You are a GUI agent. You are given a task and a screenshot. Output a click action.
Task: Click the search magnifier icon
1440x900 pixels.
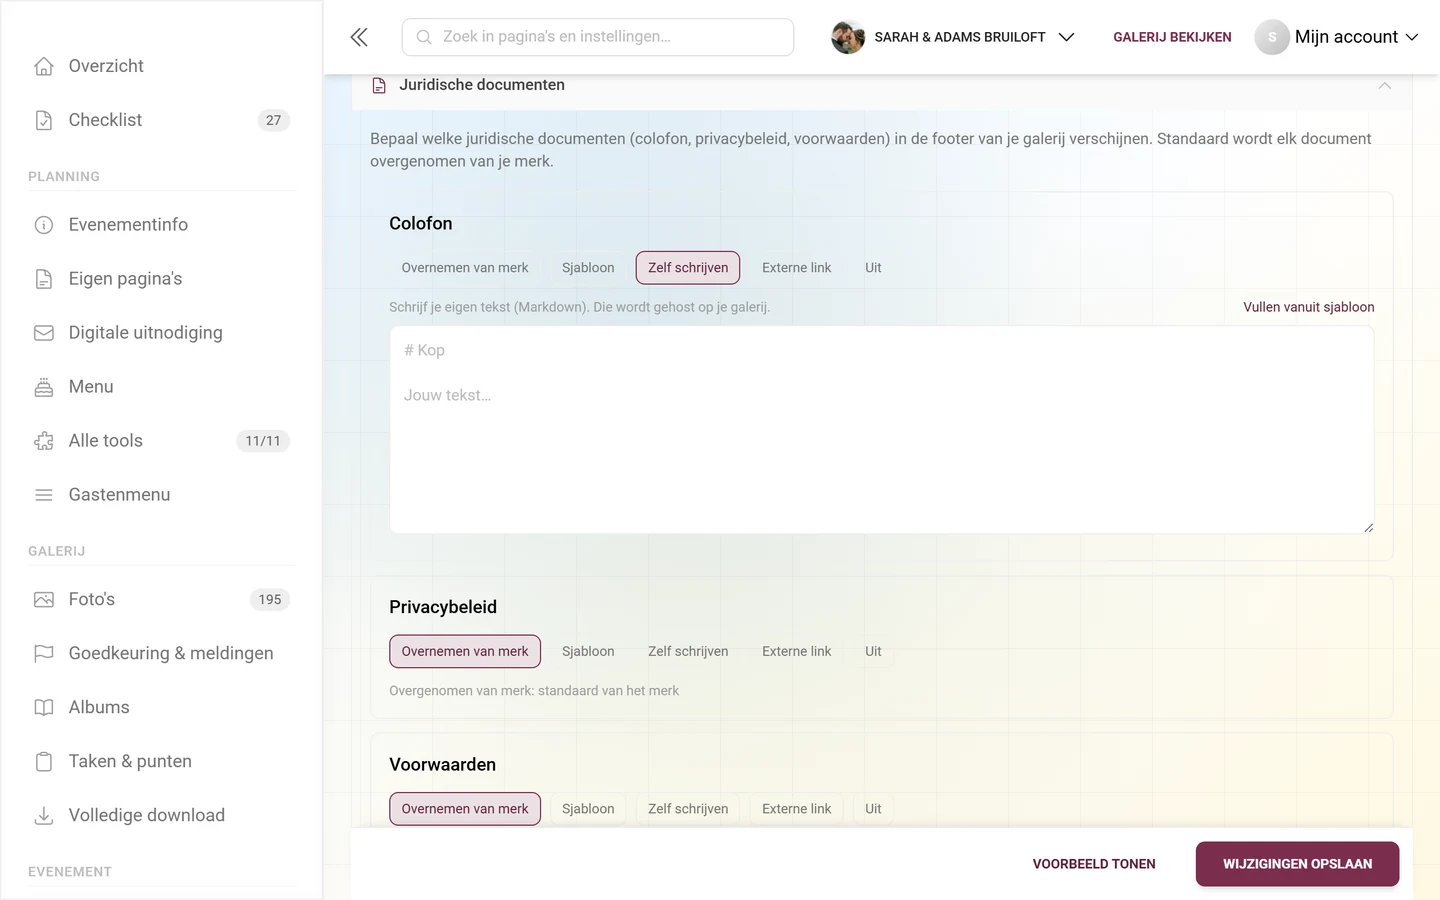(x=424, y=37)
